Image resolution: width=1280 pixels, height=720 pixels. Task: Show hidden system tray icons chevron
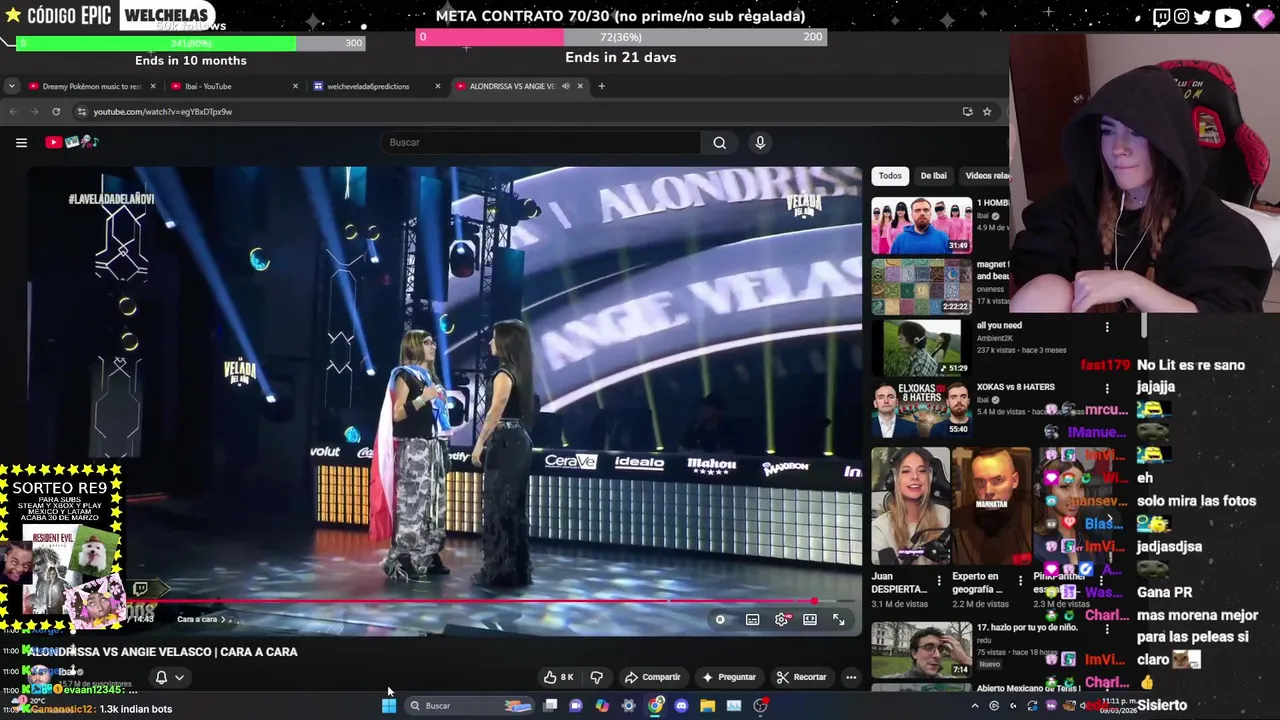[975, 706]
